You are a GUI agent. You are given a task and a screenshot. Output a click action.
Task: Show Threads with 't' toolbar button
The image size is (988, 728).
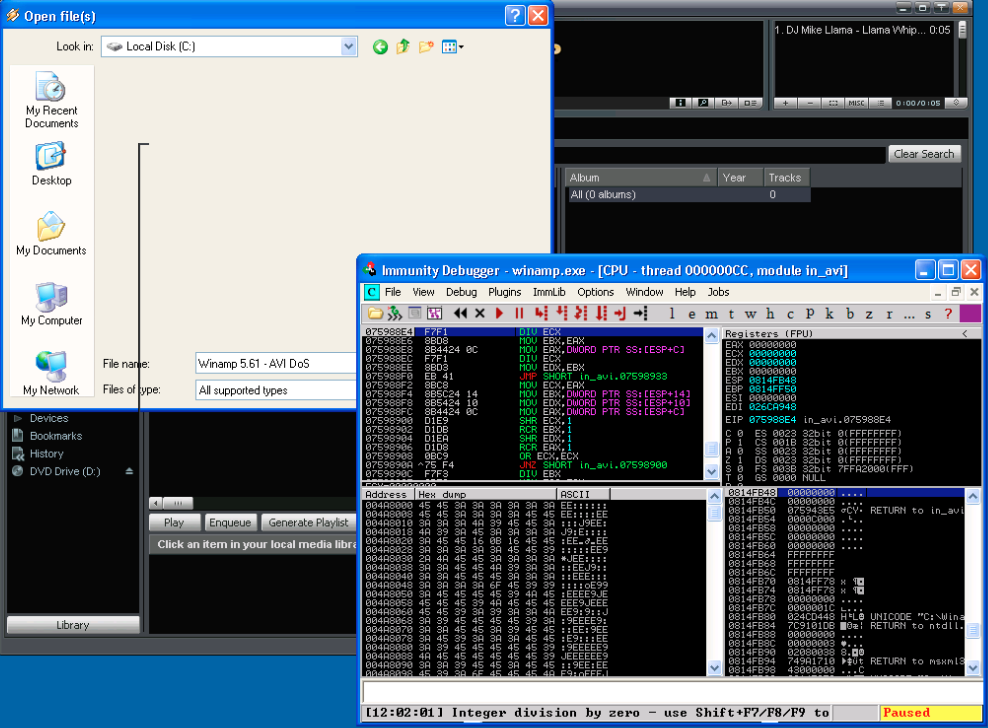pyautogui.click(x=731, y=313)
